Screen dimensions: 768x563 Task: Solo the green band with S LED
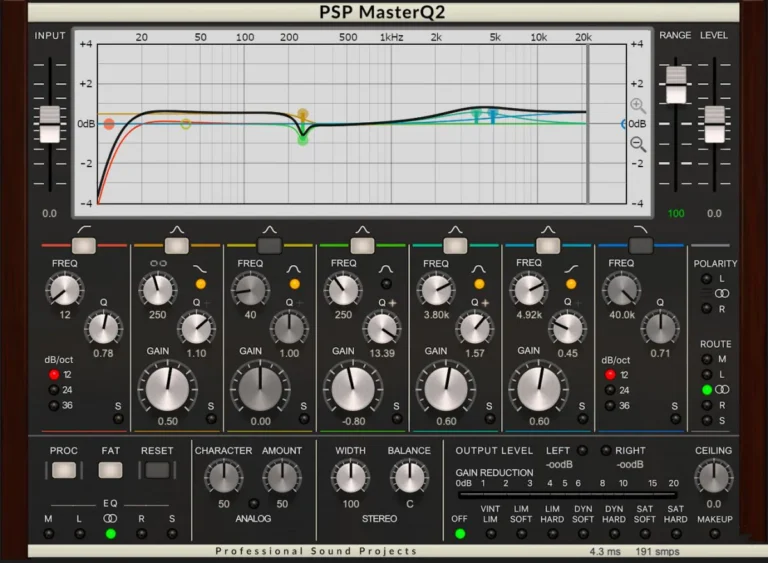[x=397, y=419]
